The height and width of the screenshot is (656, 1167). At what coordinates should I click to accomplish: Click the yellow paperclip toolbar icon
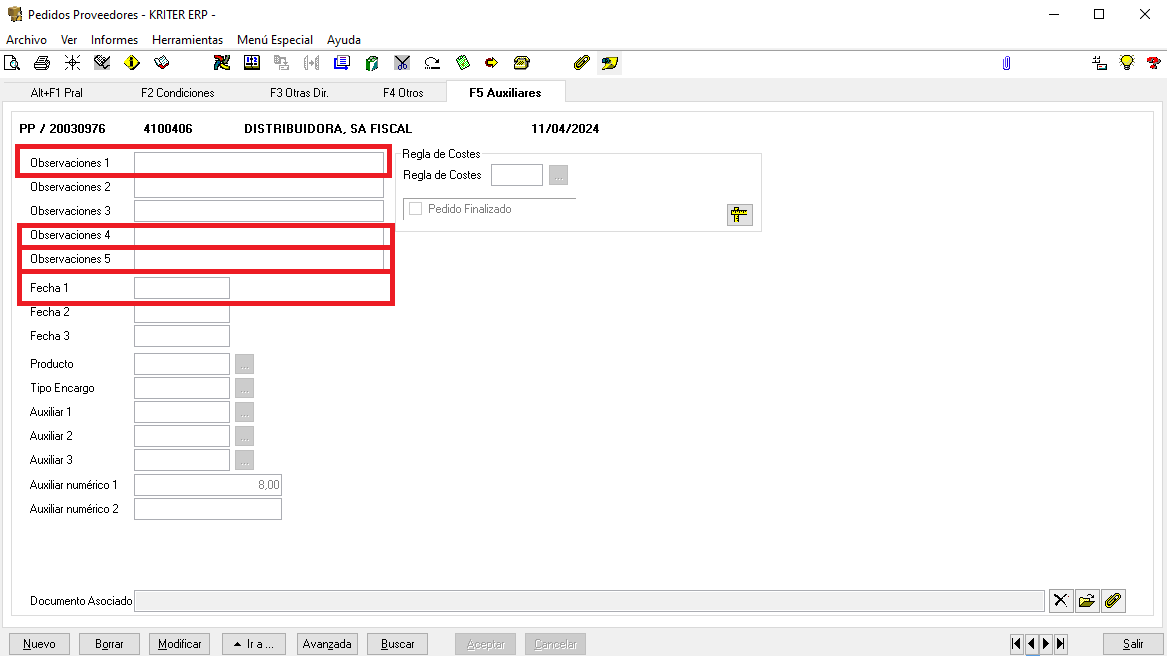click(x=581, y=63)
